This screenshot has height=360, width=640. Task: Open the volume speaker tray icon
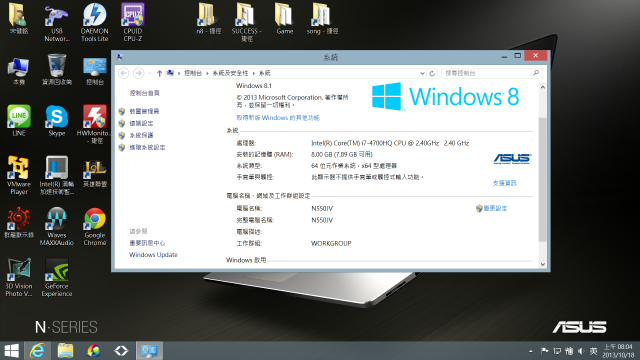581,351
